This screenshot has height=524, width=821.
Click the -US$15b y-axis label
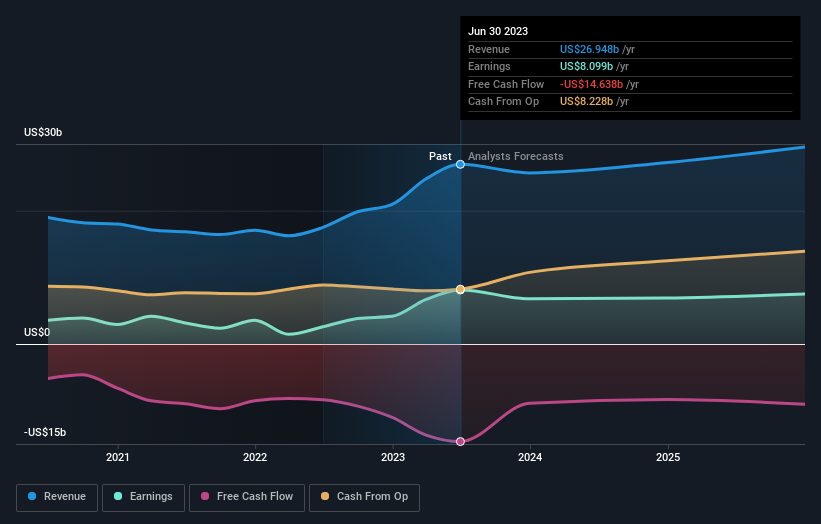pos(45,432)
